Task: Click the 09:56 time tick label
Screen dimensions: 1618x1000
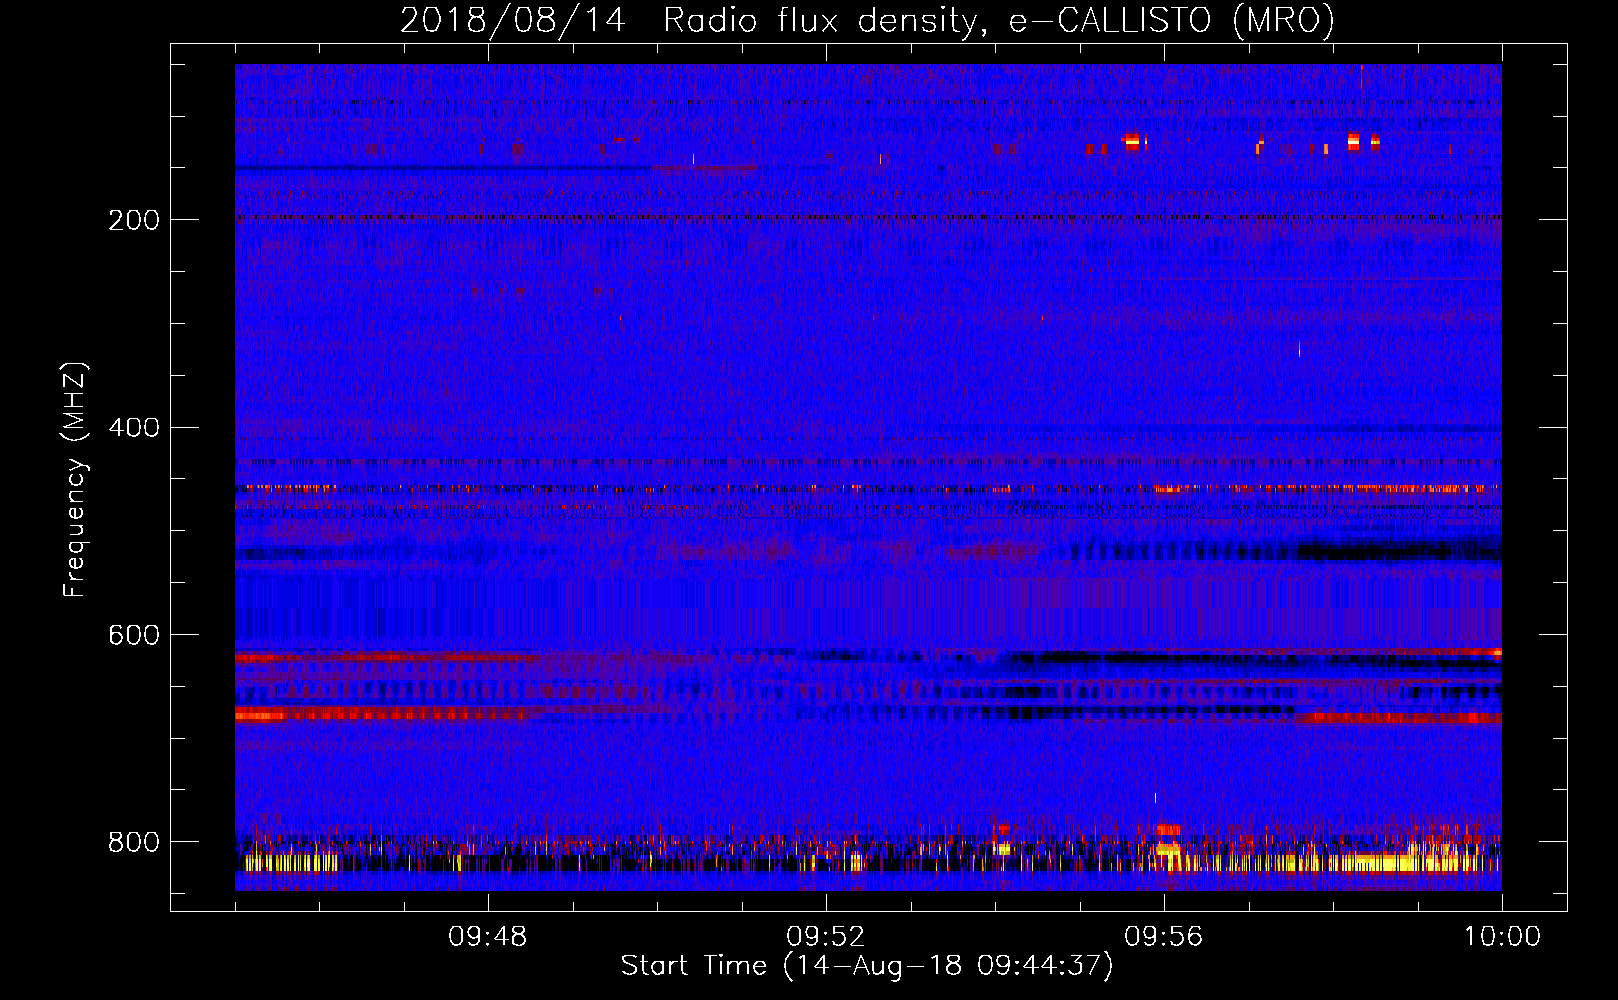Action: coord(1163,937)
